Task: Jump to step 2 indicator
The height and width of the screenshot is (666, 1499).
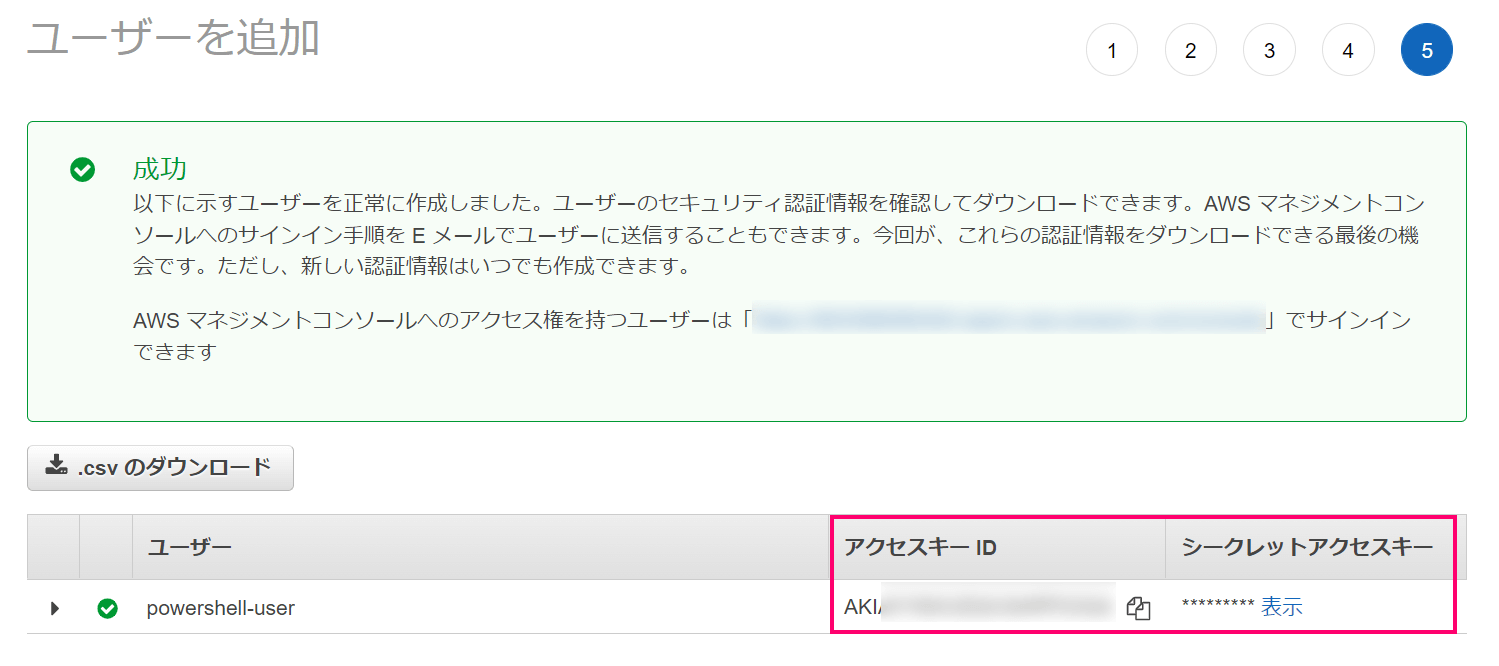Action: point(1190,51)
